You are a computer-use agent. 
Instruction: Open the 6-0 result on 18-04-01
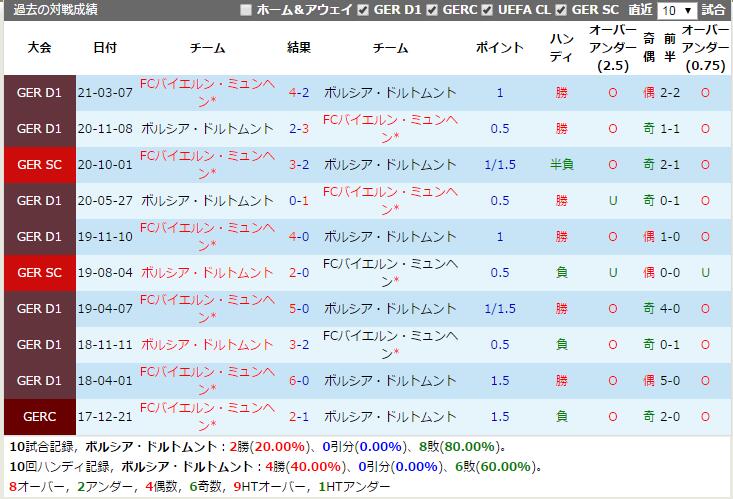(299, 381)
